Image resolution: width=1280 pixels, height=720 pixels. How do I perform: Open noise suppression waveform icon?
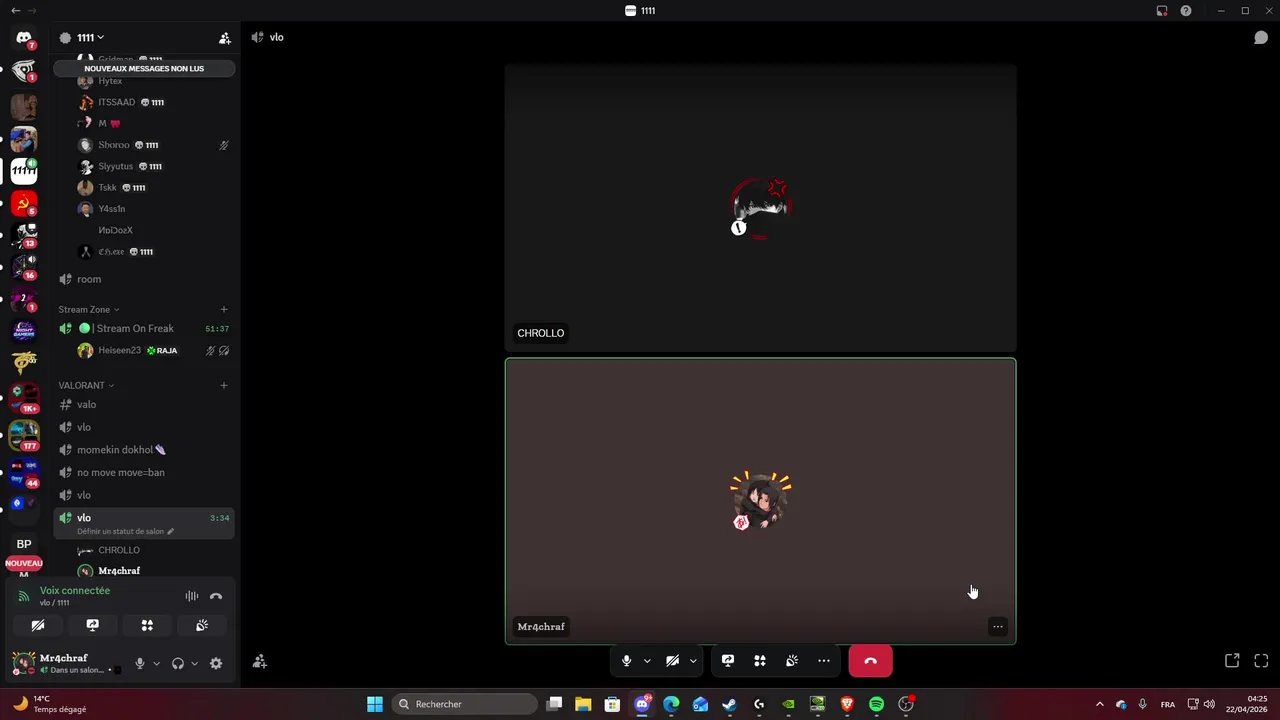click(x=192, y=596)
